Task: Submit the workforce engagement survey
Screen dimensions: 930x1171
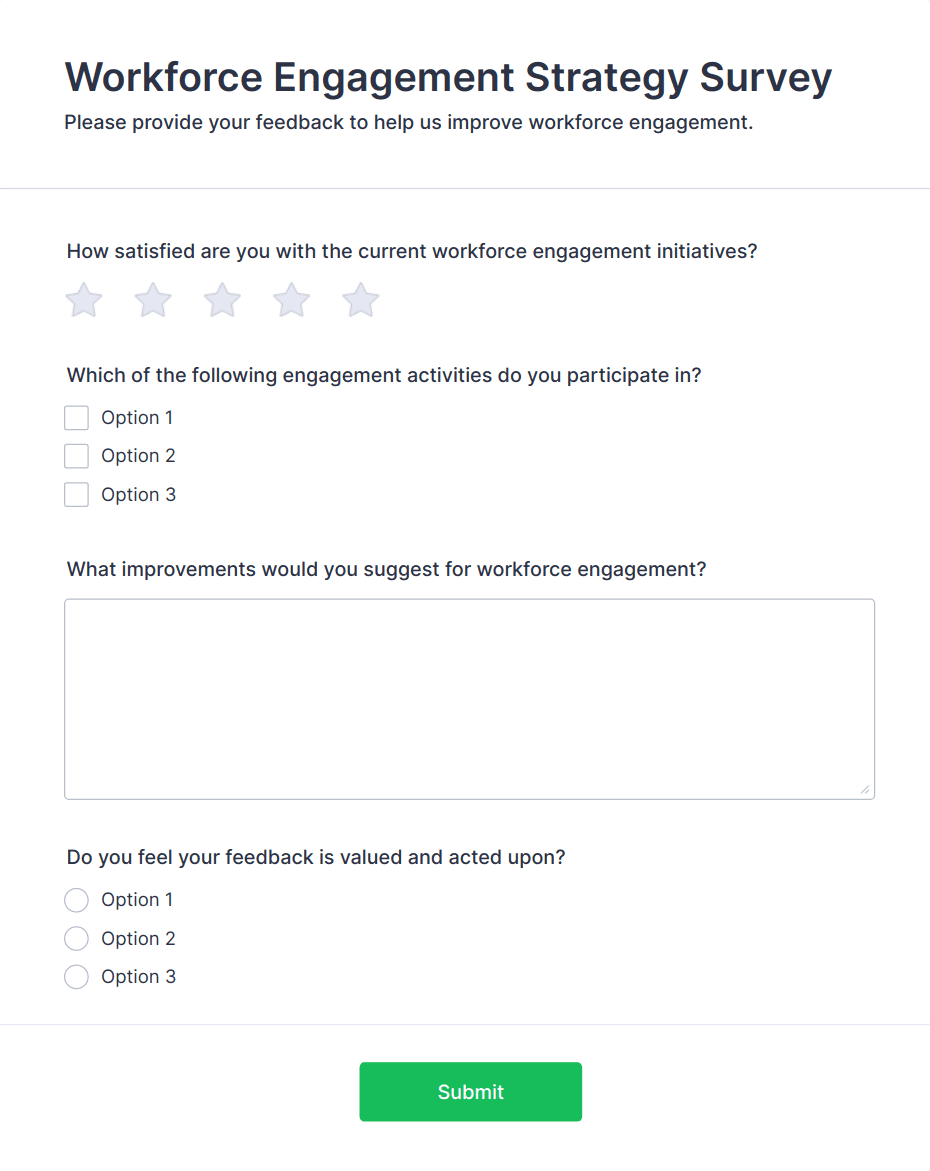Action: pos(470,1091)
